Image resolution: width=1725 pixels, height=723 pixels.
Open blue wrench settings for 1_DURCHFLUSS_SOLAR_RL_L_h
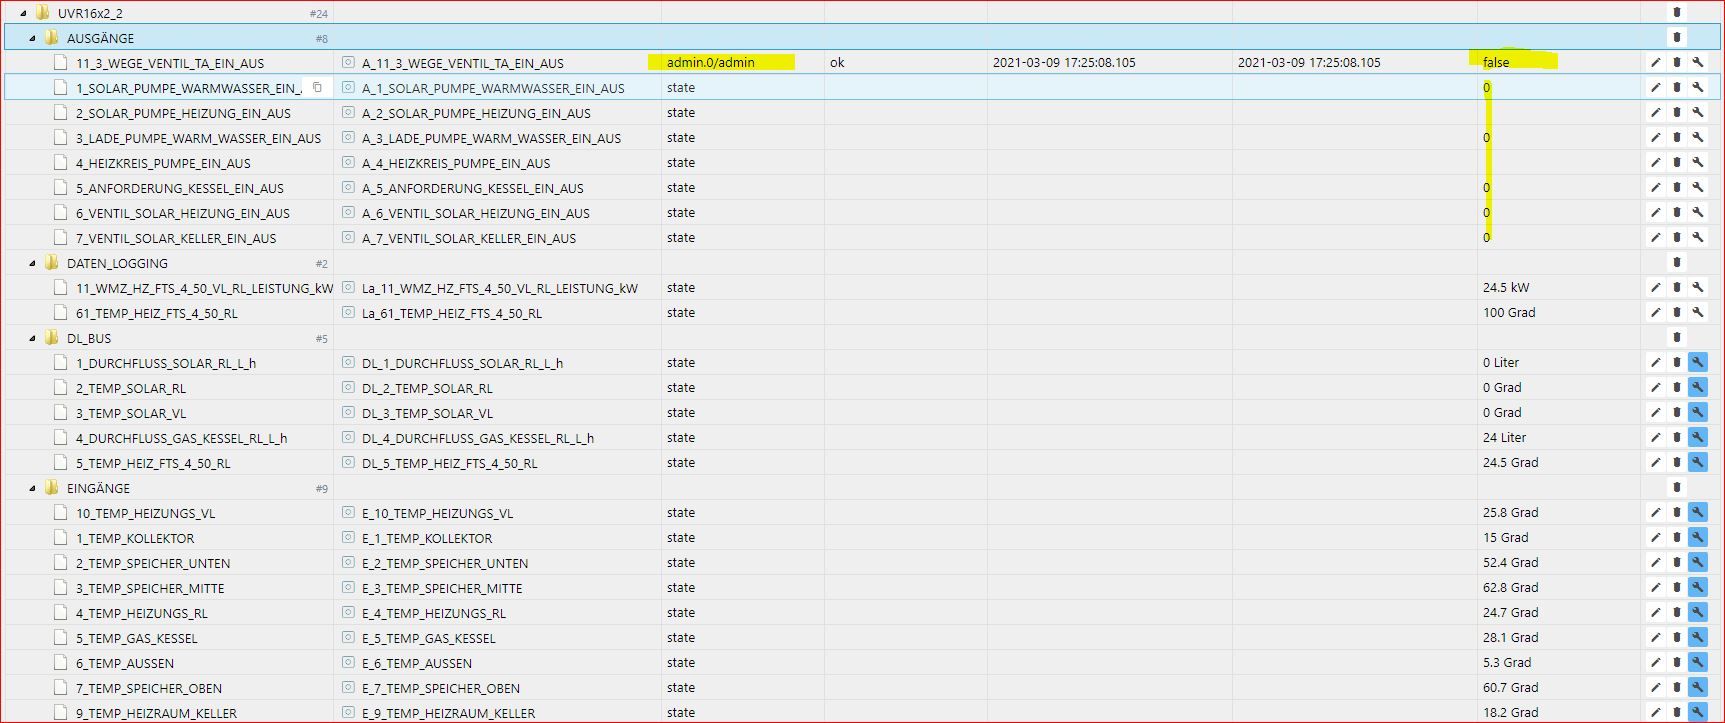tap(1697, 362)
